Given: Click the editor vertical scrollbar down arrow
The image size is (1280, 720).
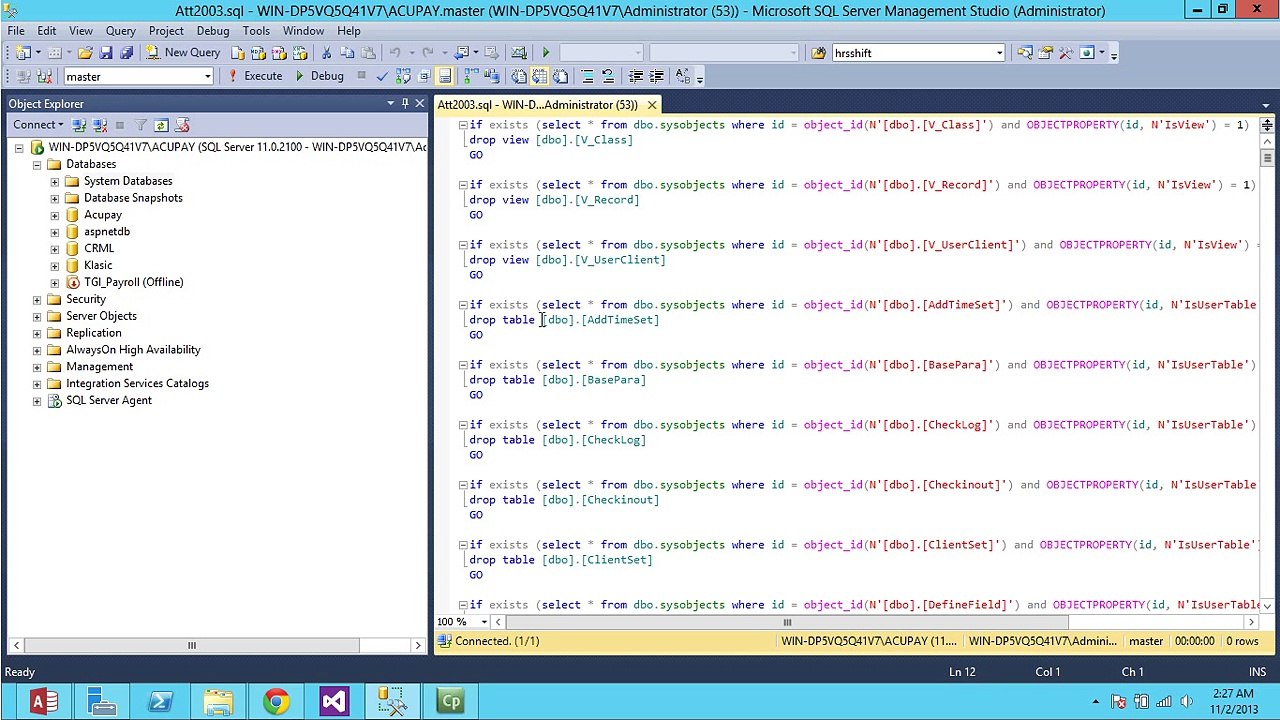Looking at the screenshot, I should 1266,605.
